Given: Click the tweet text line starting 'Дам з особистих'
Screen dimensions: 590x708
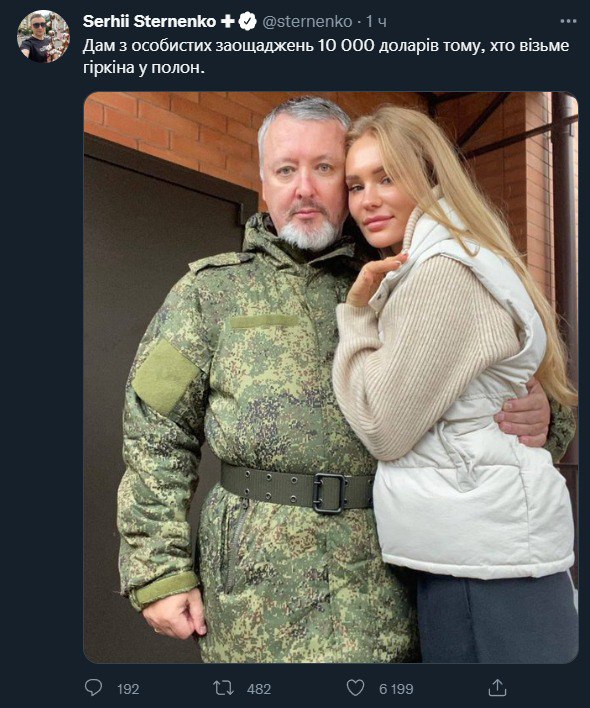Looking at the screenshot, I should point(326,46).
